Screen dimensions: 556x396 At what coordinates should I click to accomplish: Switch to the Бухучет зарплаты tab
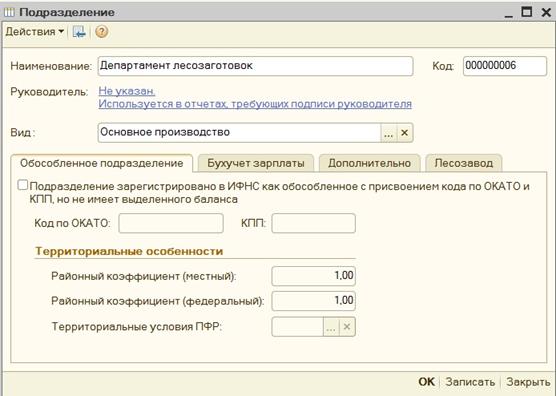[256, 163]
